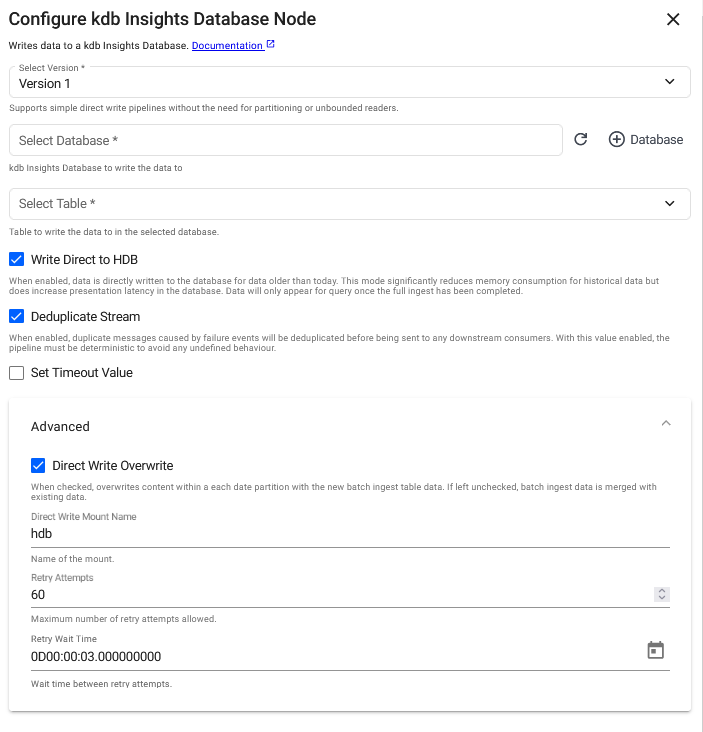Enable the Set Timeout Value checkbox

[x=16, y=373]
